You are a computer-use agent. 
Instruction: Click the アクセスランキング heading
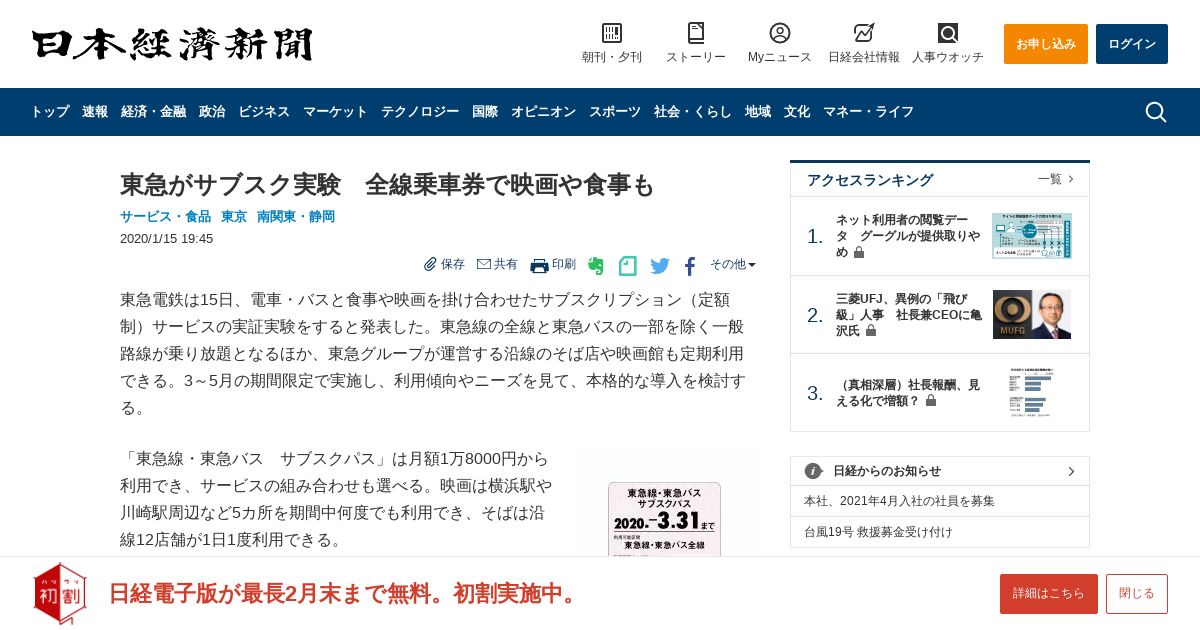pyautogui.click(x=870, y=180)
